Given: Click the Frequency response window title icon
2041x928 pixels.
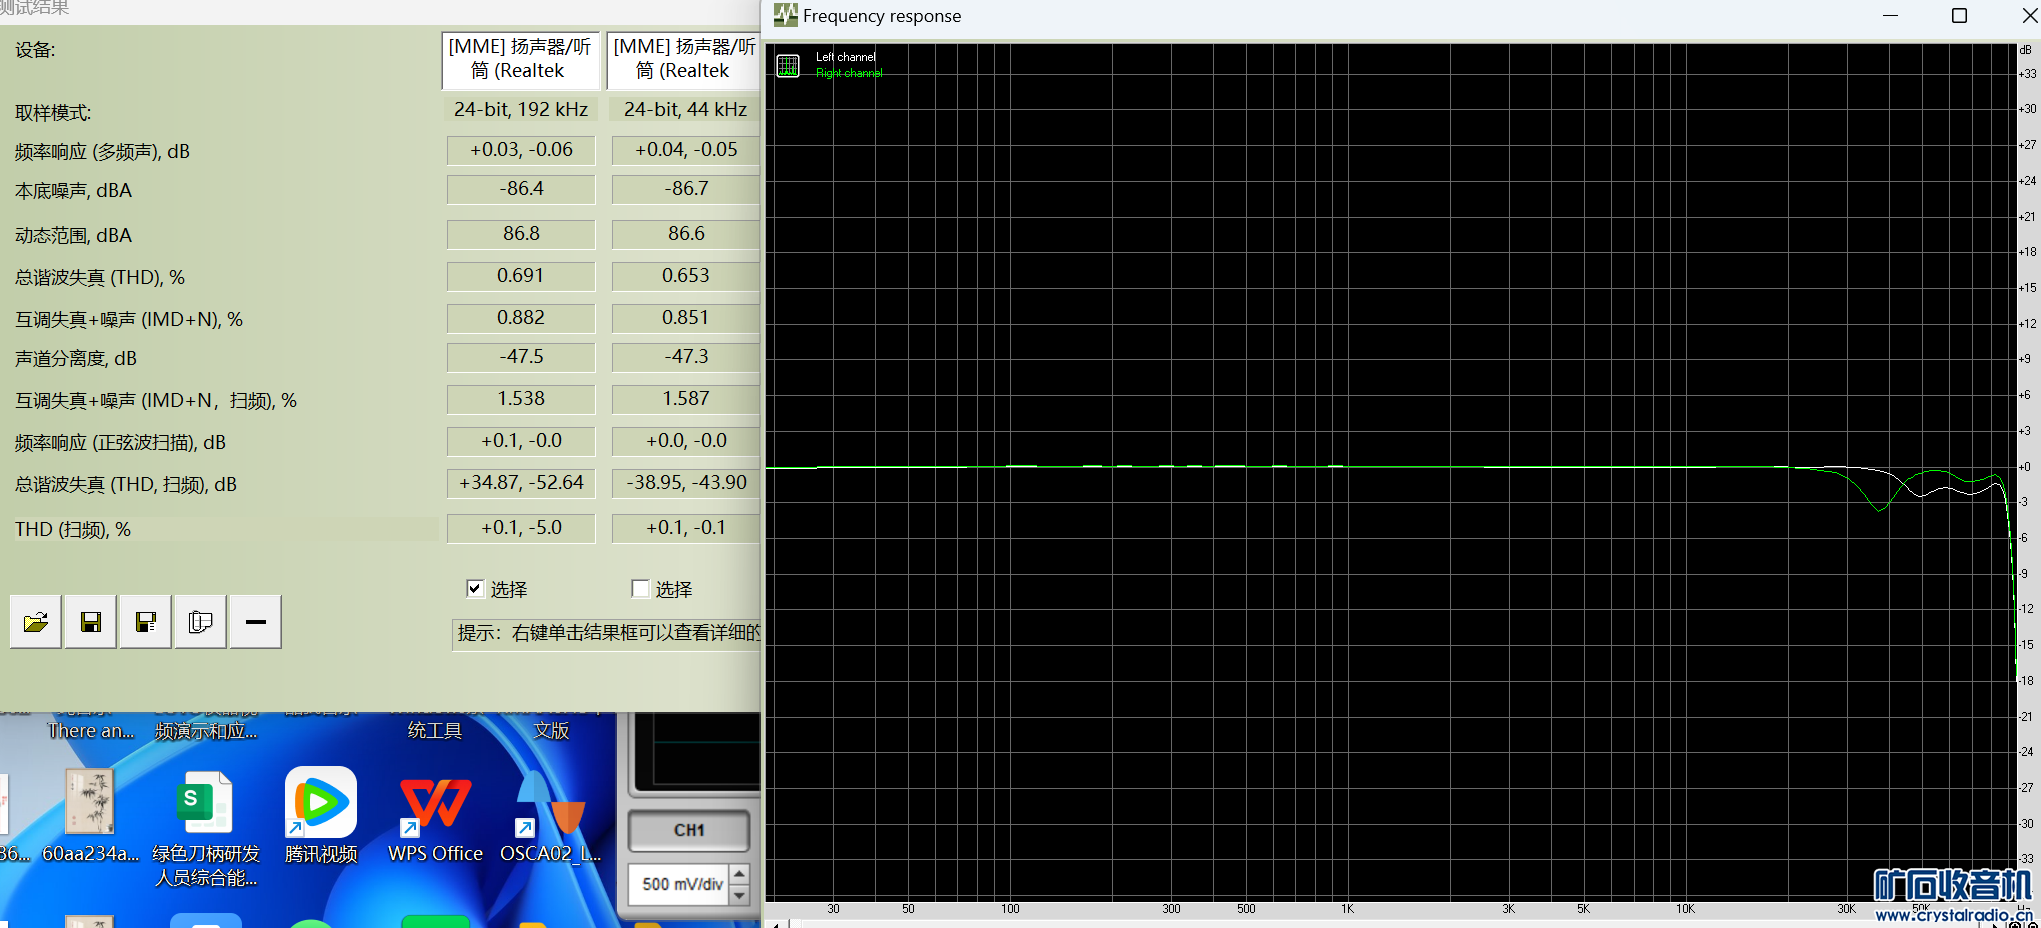Looking at the screenshot, I should (x=785, y=15).
